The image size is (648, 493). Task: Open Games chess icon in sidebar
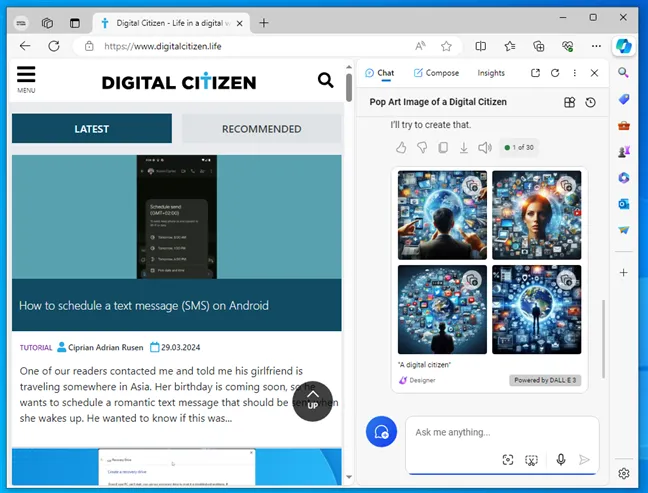point(623,152)
